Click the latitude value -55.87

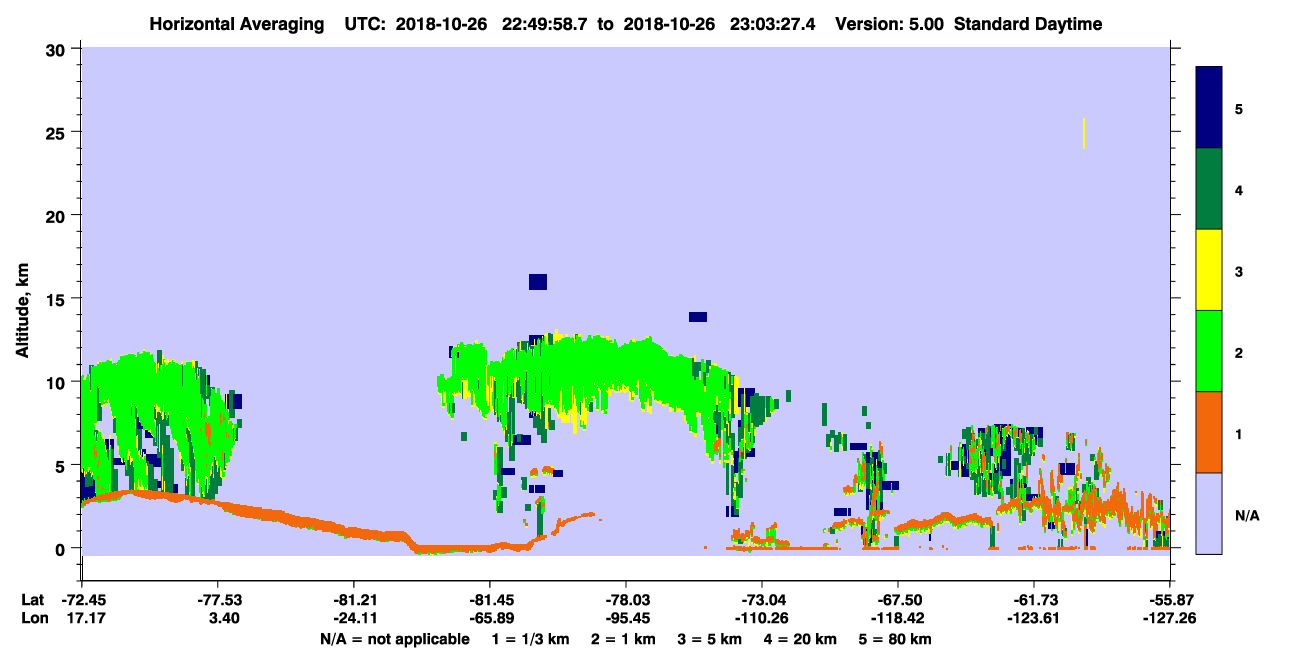click(x=1170, y=600)
